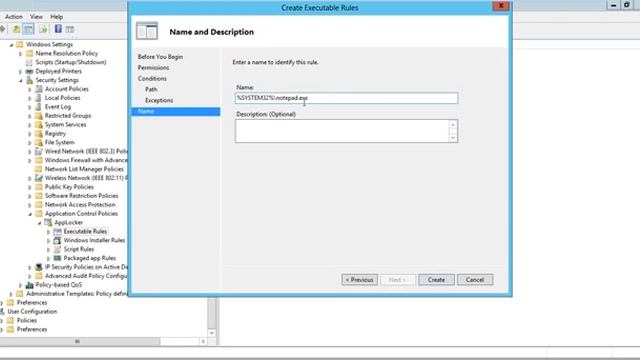This screenshot has height=360, width=640.
Task: Click the Forward arrow toolbar icon
Action: (2, 29)
